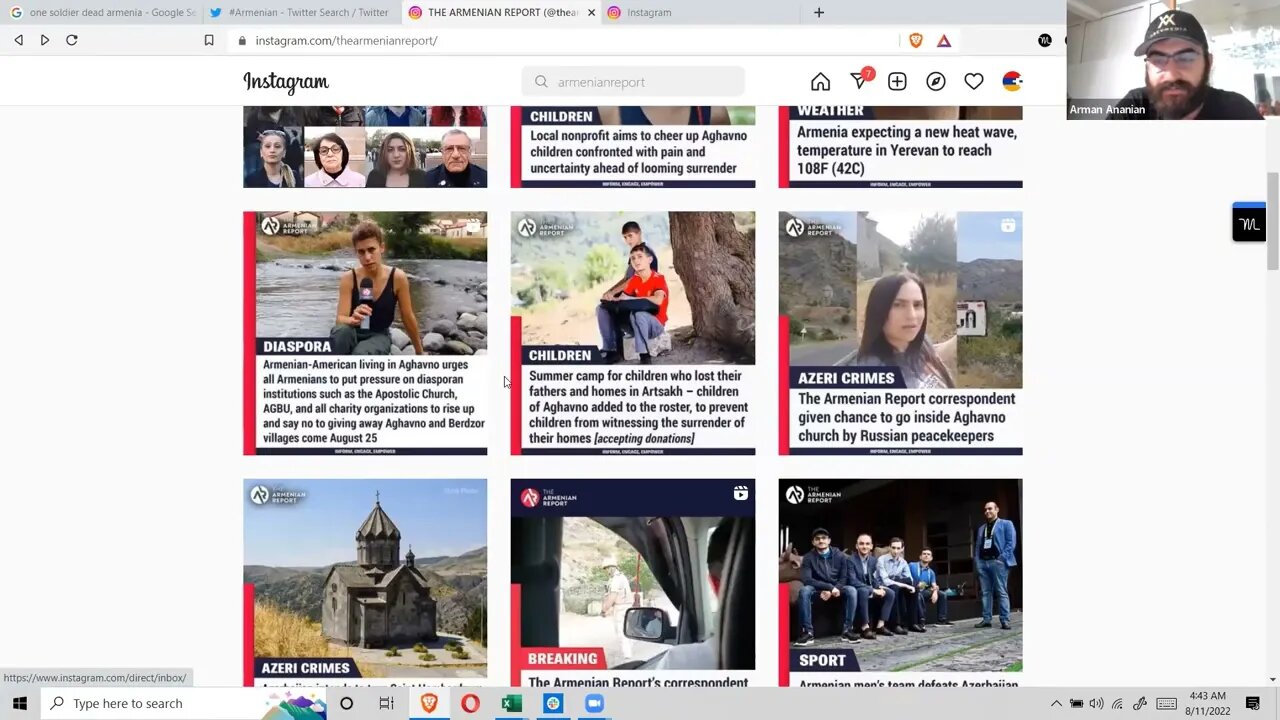The image size is (1280, 720).
Task: Open Cortana circle on taskbar
Action: [x=346, y=703]
